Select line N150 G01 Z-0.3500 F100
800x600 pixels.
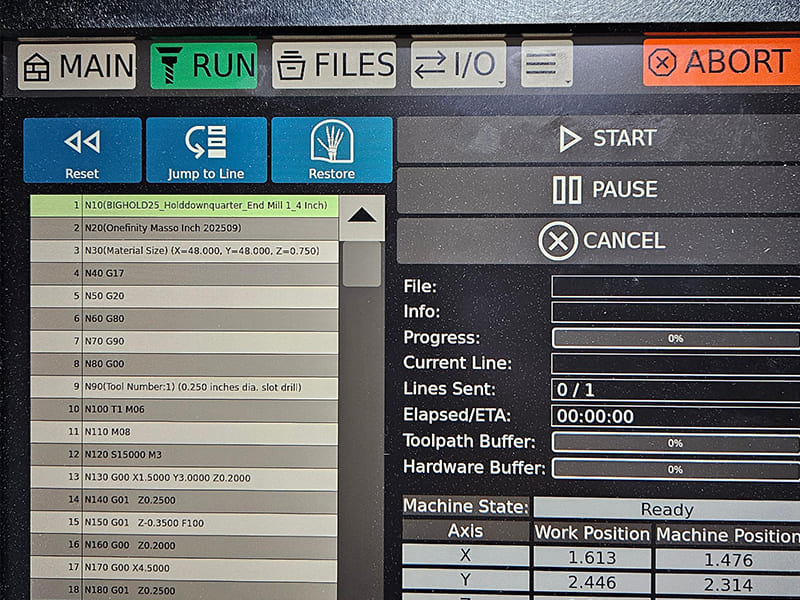tap(184, 523)
